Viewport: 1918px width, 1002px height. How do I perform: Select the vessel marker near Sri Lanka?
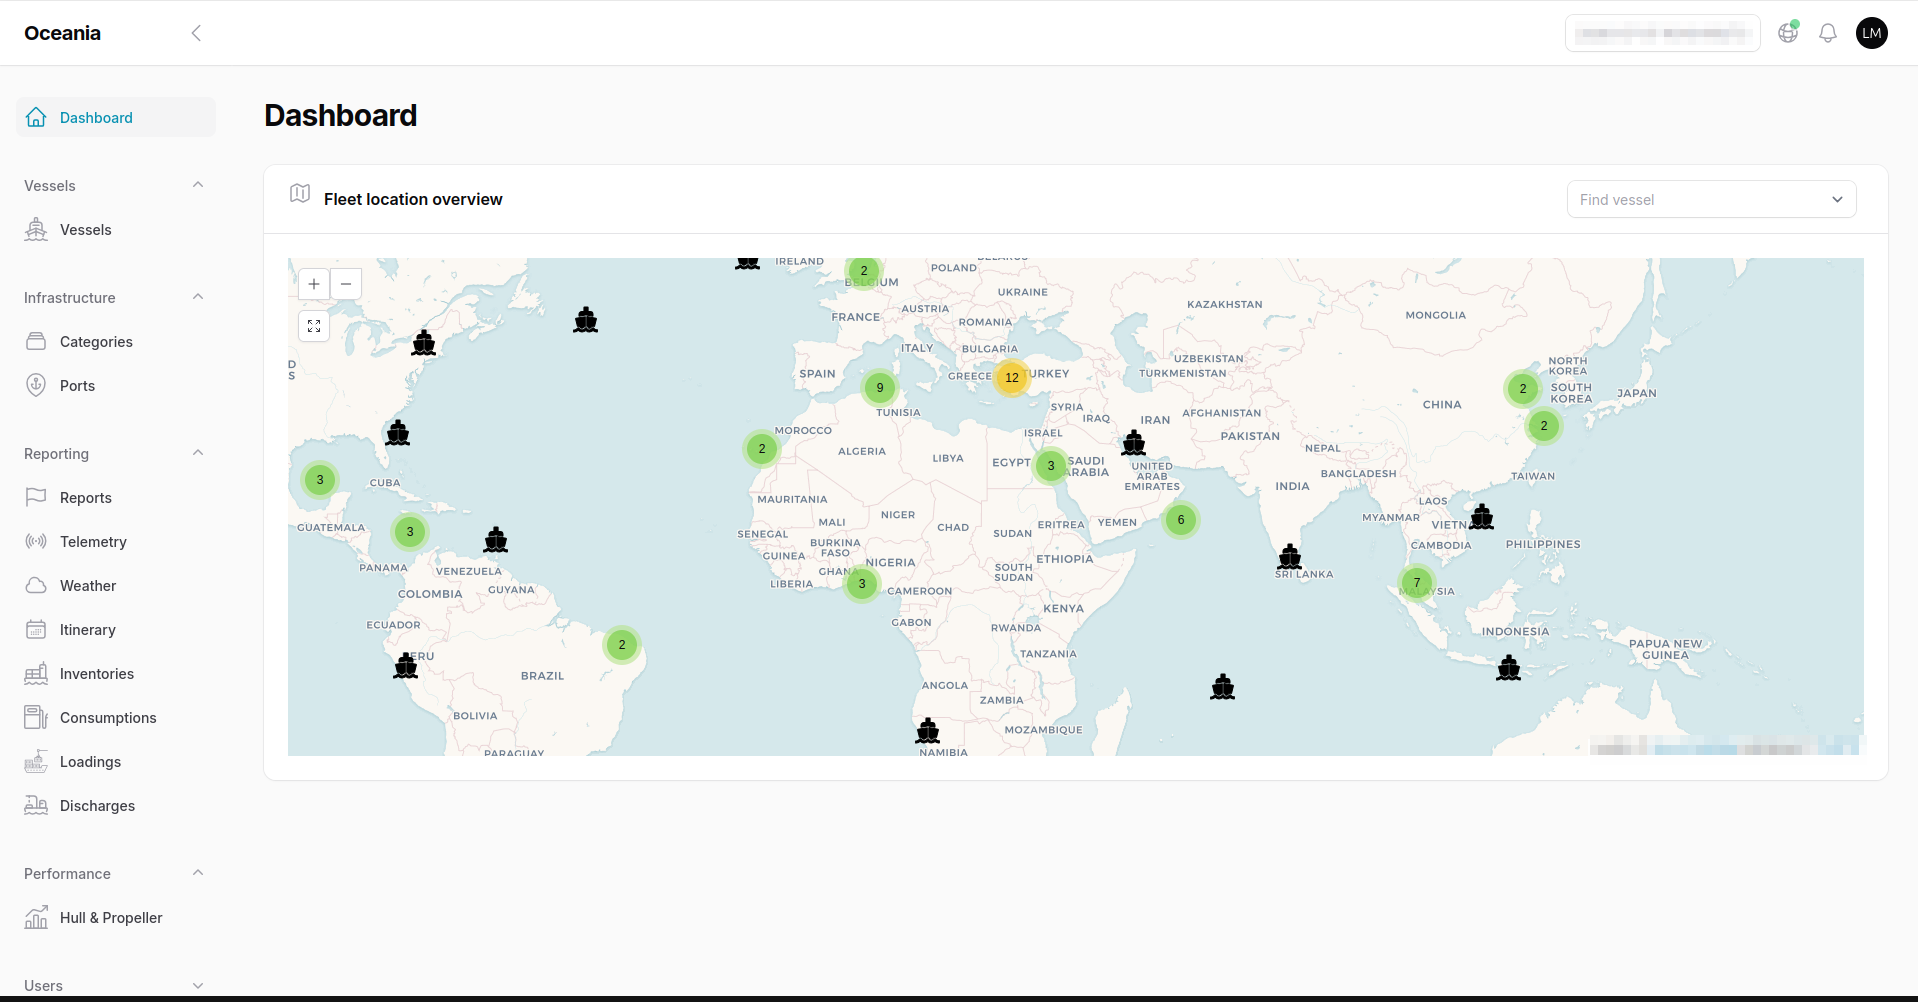point(1290,556)
